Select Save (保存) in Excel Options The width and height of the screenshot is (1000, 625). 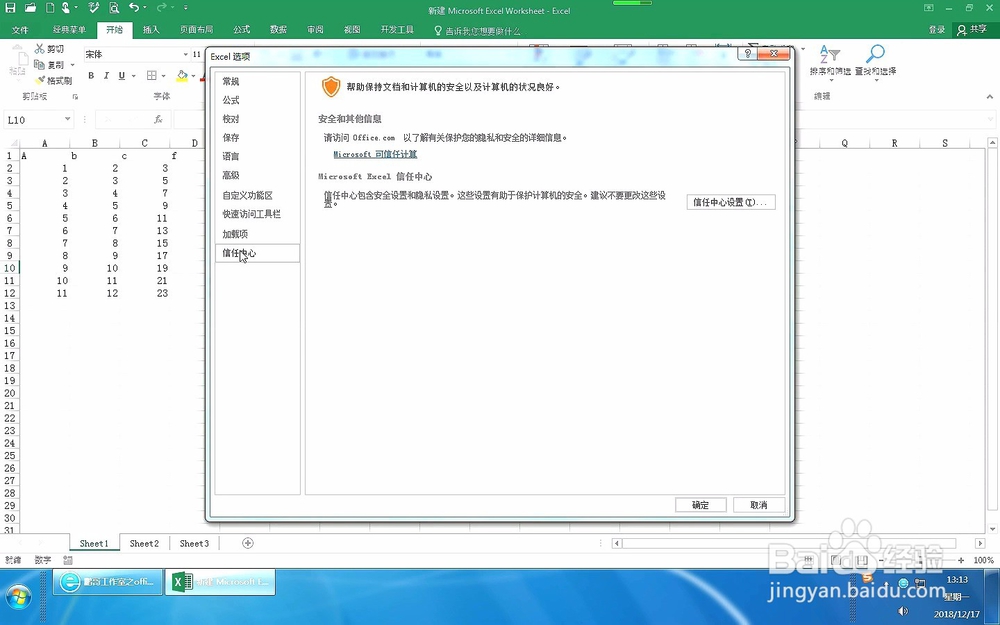click(257, 137)
